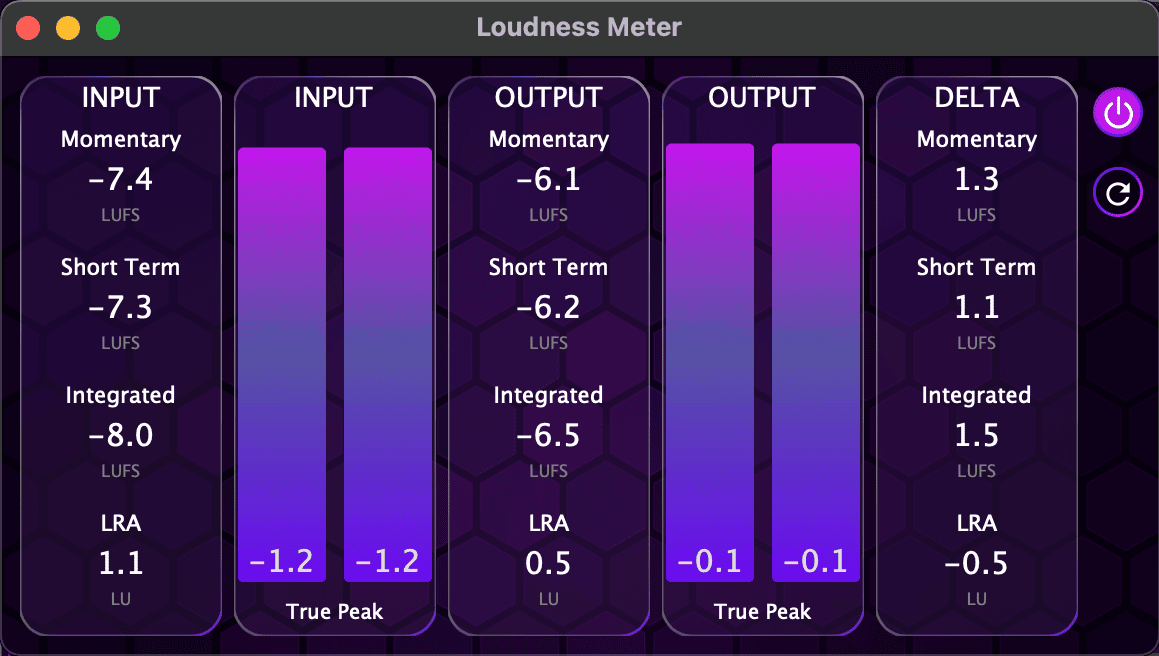Image resolution: width=1159 pixels, height=656 pixels.
Task: Select the INPUT column header
Action: click(120, 97)
